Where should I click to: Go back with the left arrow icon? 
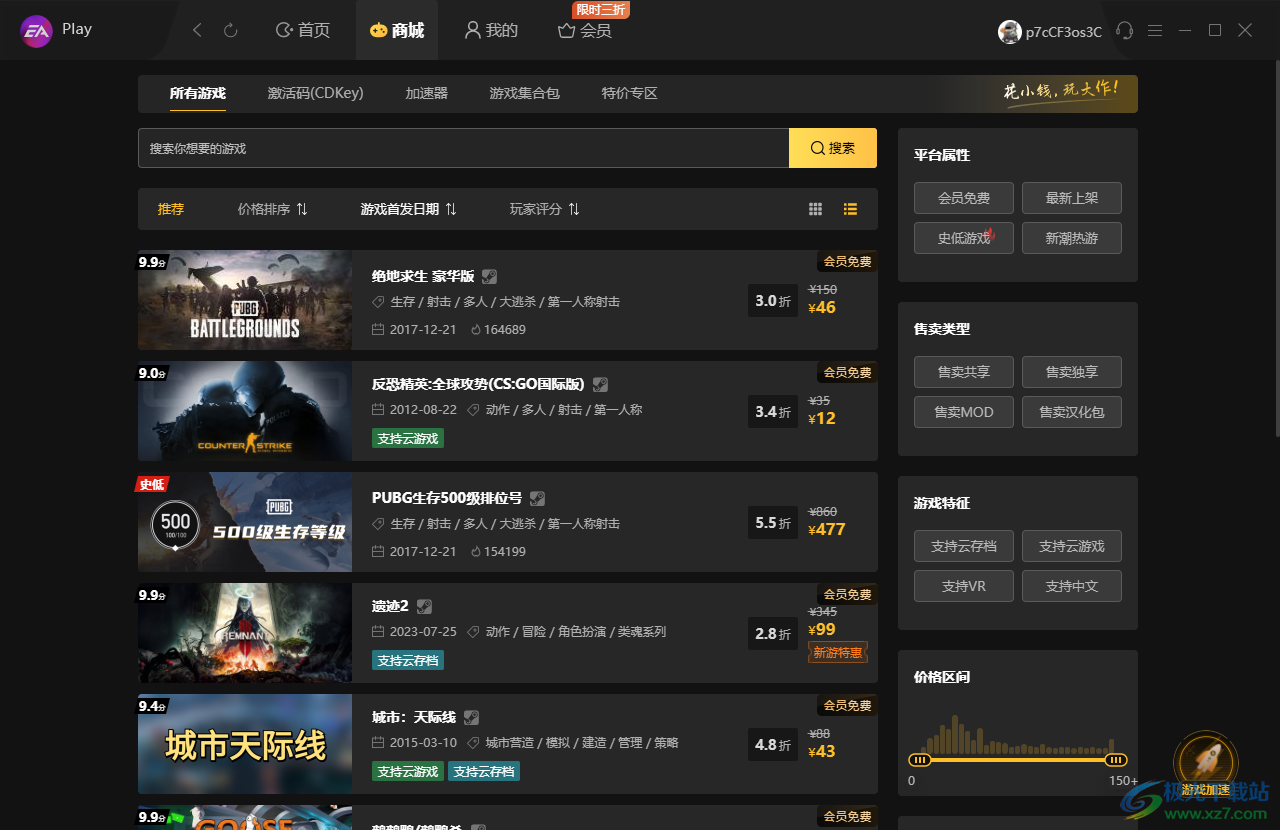197,31
